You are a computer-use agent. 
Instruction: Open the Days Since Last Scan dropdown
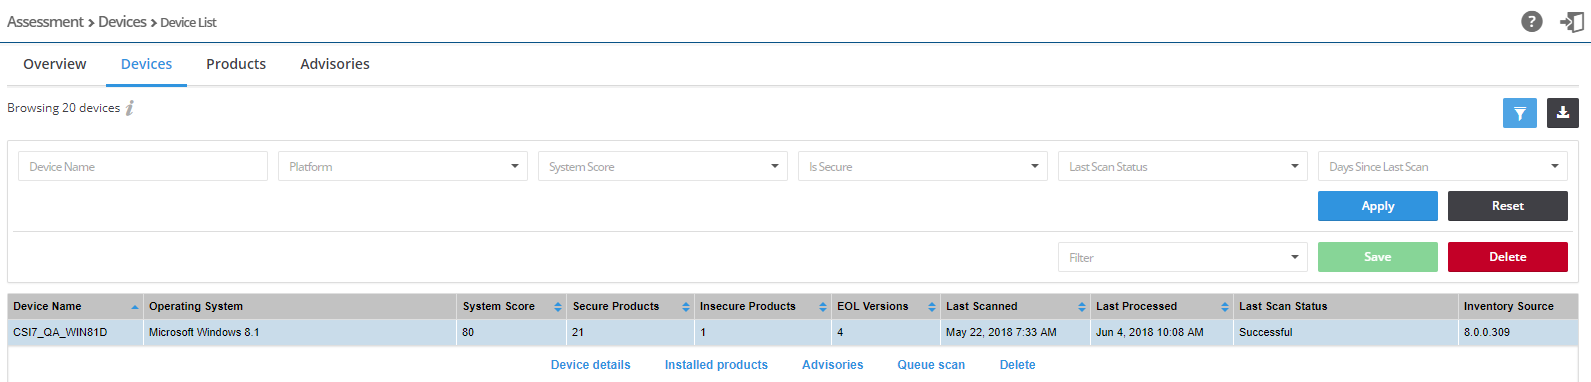click(1443, 166)
